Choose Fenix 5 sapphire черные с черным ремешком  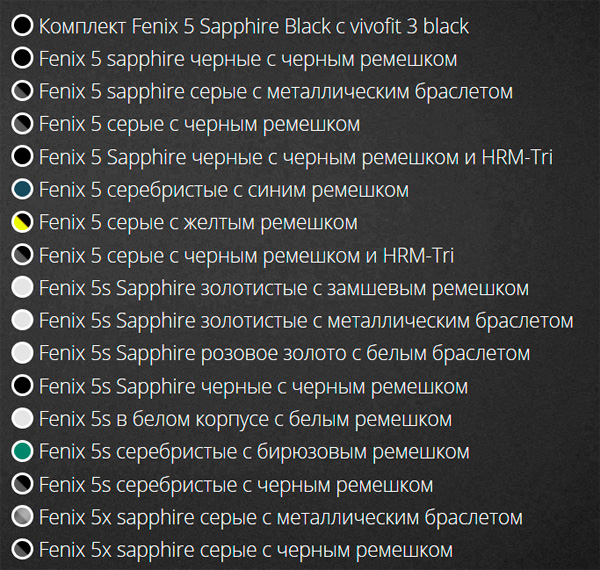point(248,59)
